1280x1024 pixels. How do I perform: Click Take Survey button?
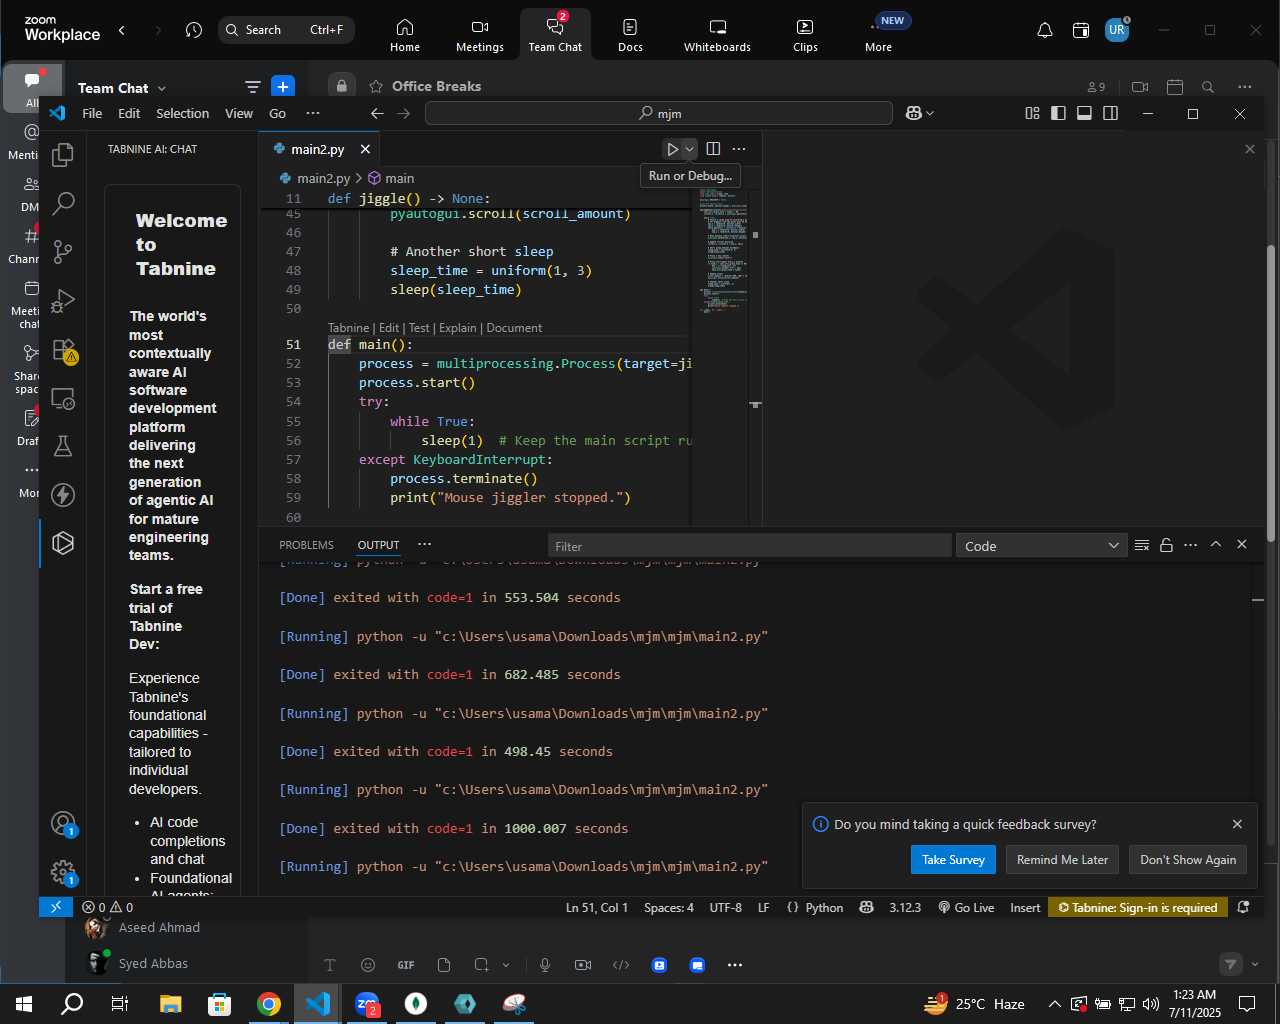pyautogui.click(x=953, y=860)
